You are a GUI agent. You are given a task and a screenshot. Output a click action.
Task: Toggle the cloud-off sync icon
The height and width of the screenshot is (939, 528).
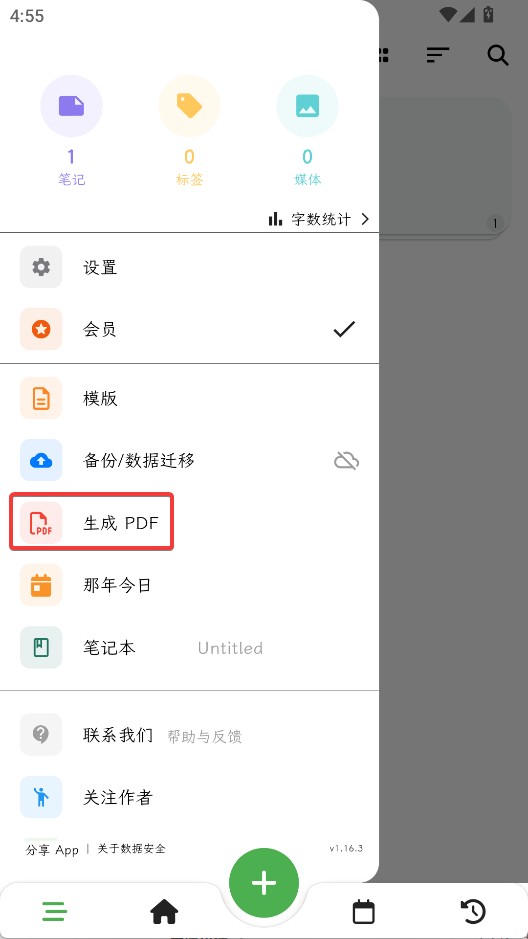(346, 461)
